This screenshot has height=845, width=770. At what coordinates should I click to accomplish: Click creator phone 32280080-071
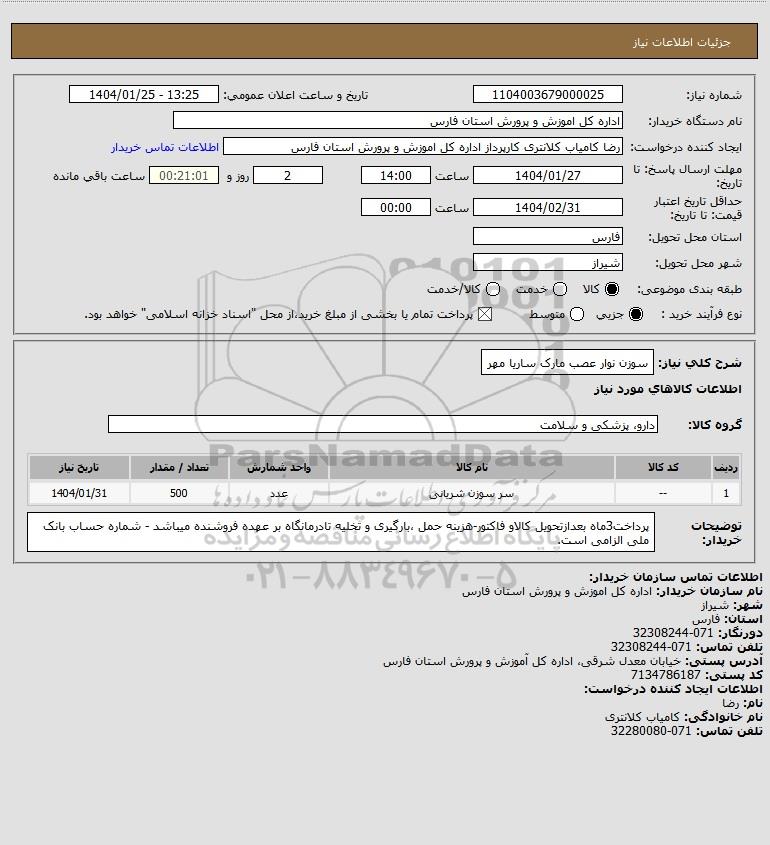[x=650, y=731]
